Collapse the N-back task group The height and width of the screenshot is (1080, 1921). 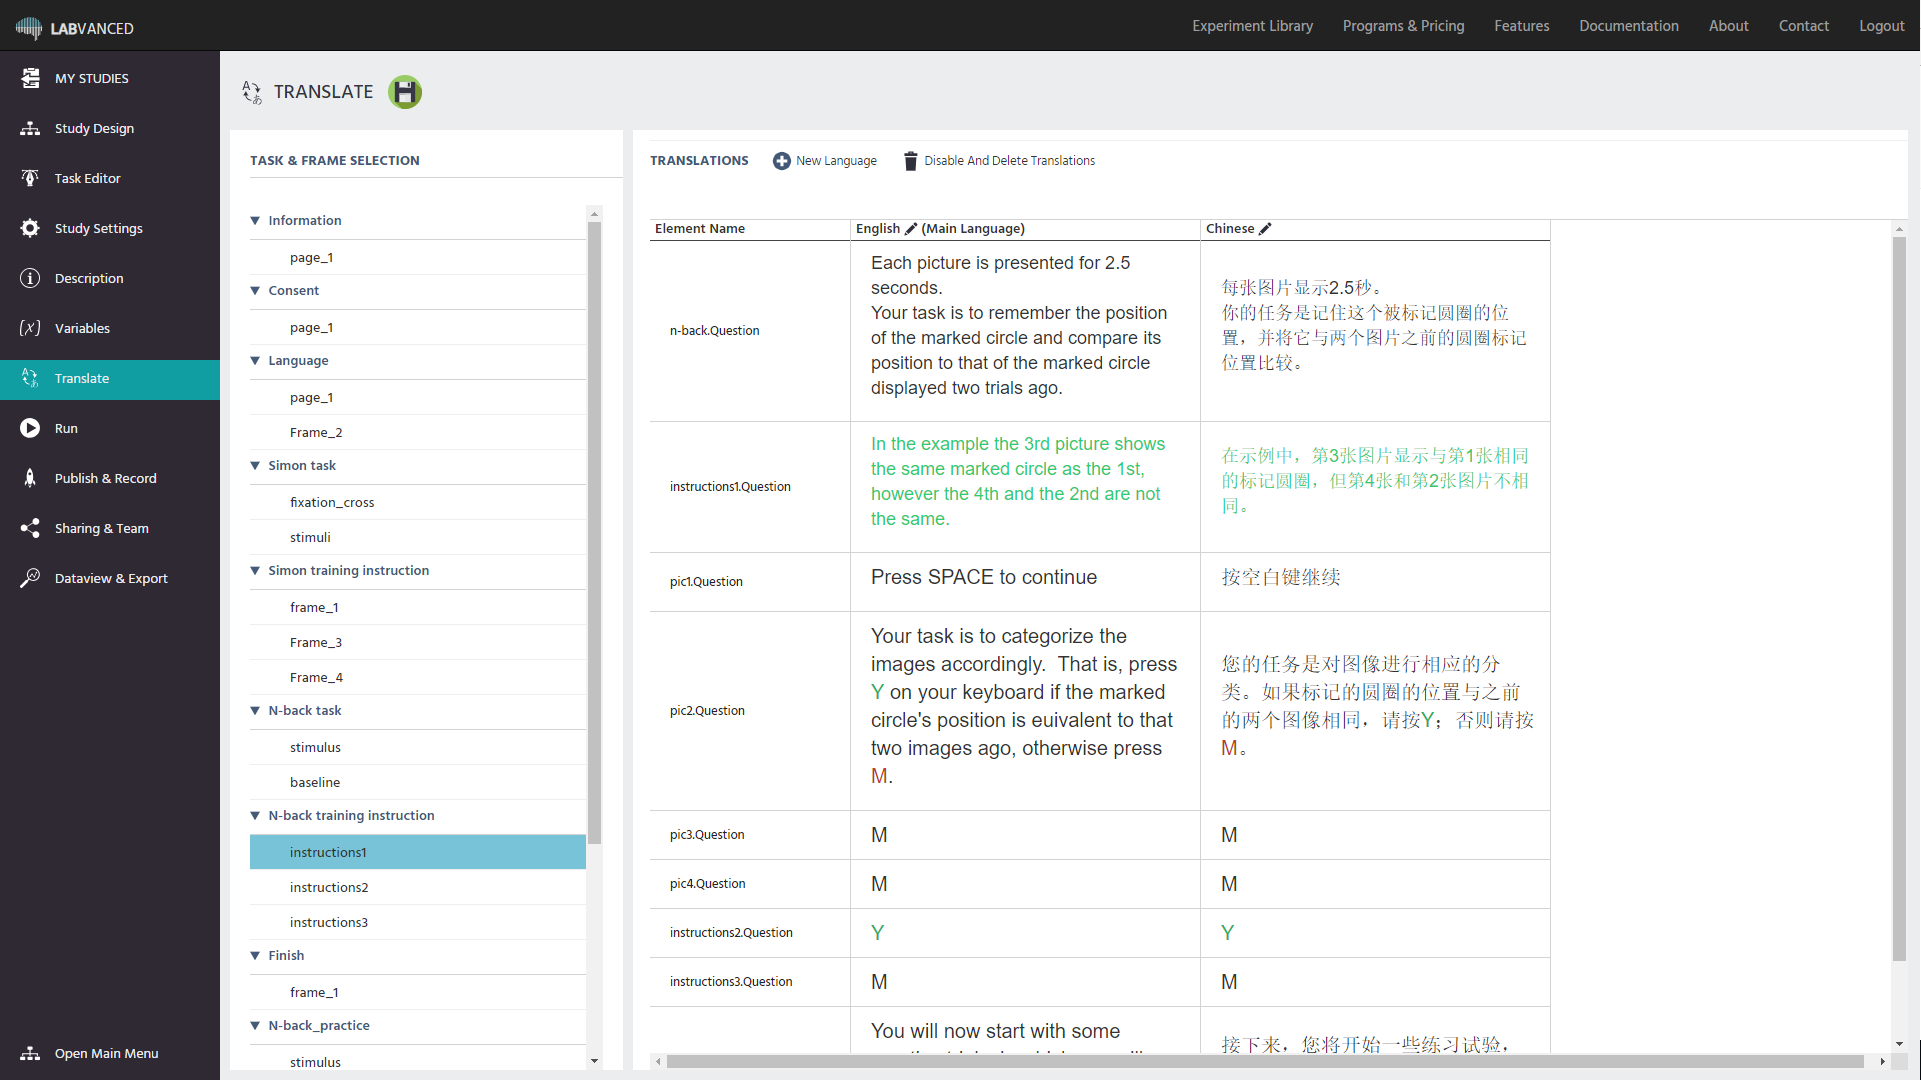255,711
